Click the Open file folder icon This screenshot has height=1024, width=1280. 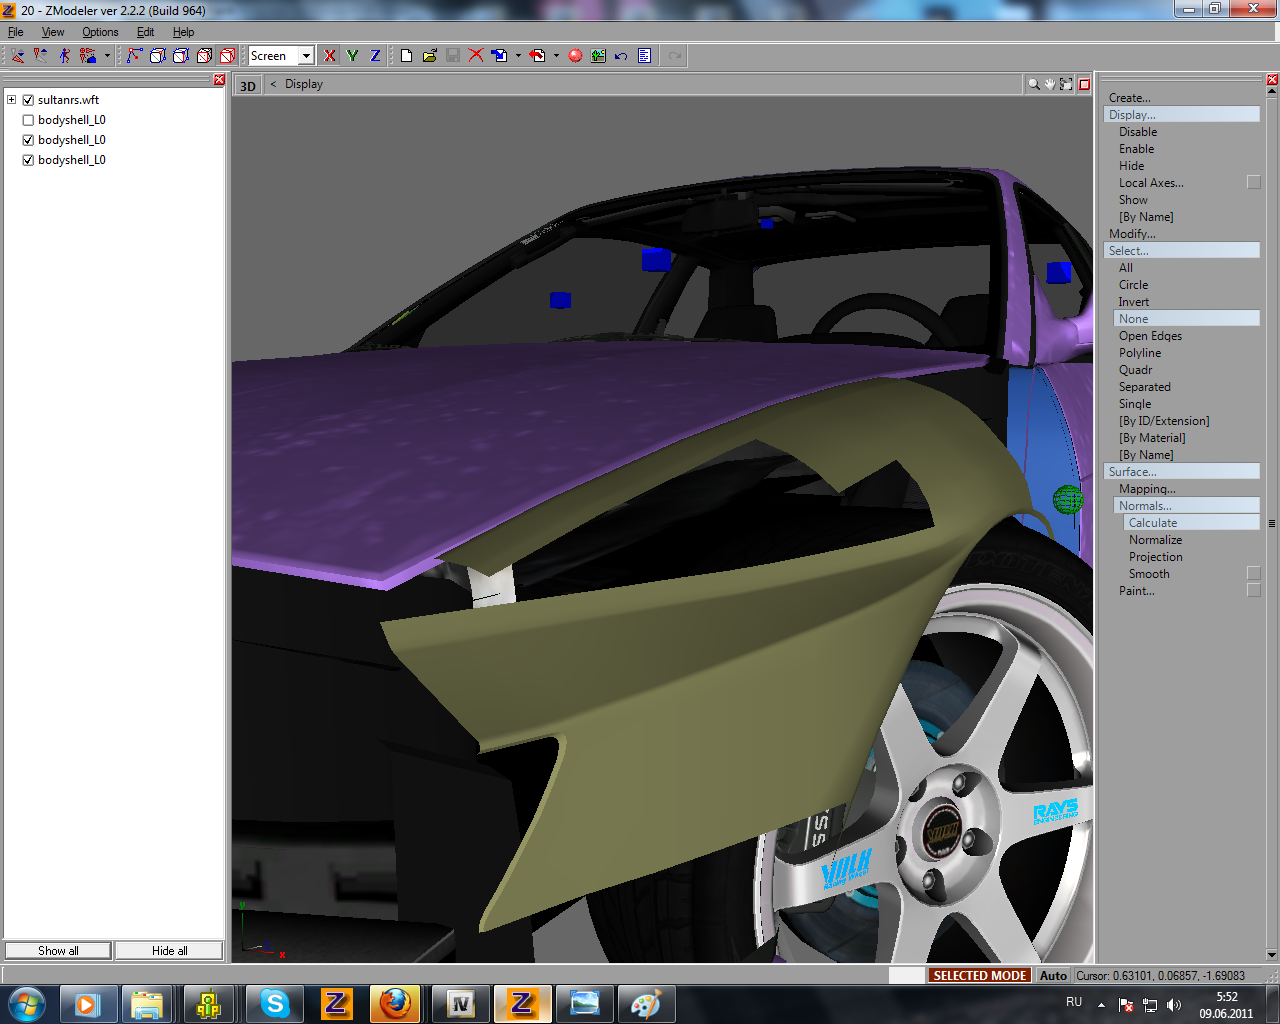point(429,56)
